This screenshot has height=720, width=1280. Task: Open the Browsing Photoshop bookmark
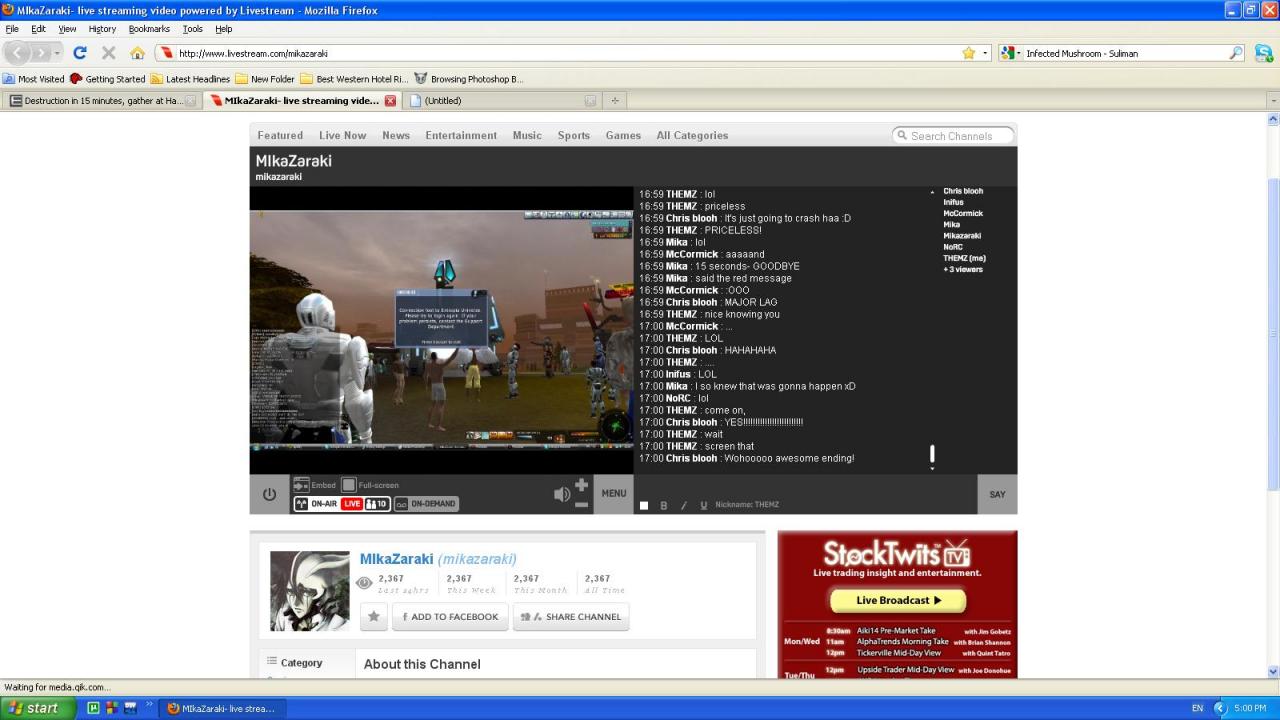468,79
